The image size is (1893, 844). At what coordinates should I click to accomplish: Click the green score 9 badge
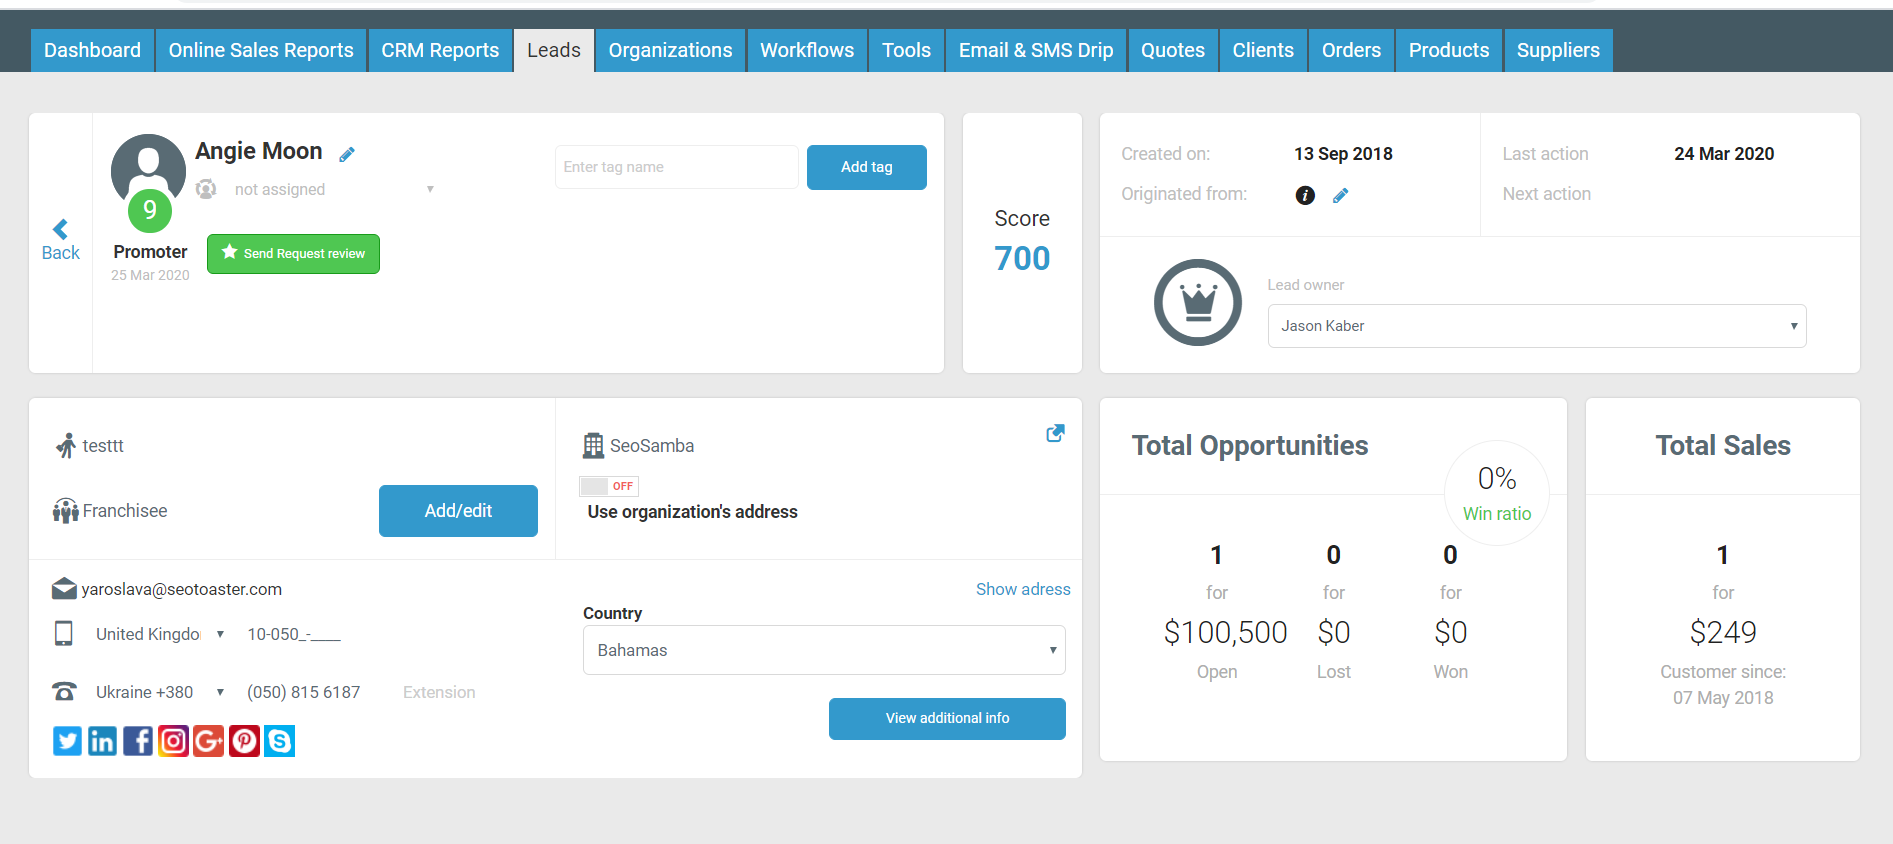150,210
